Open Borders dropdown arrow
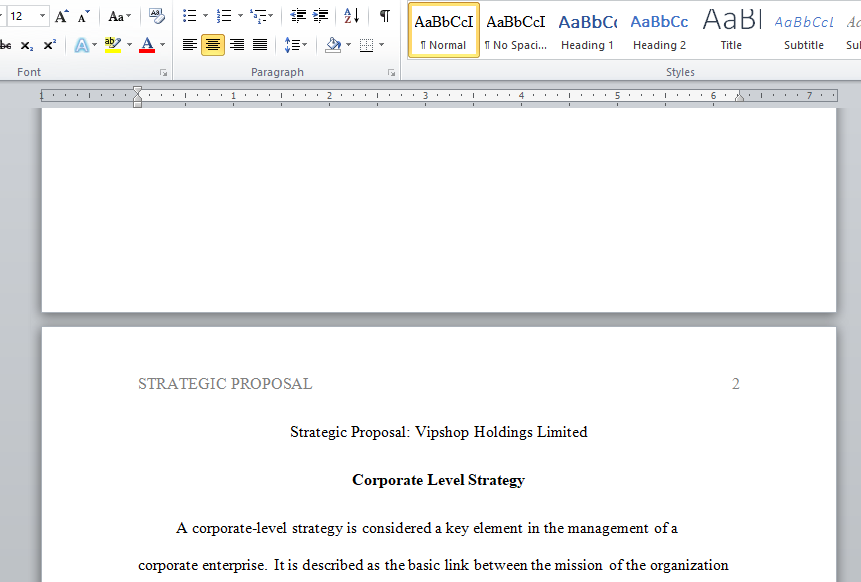The width and height of the screenshot is (861, 582). [x=382, y=44]
